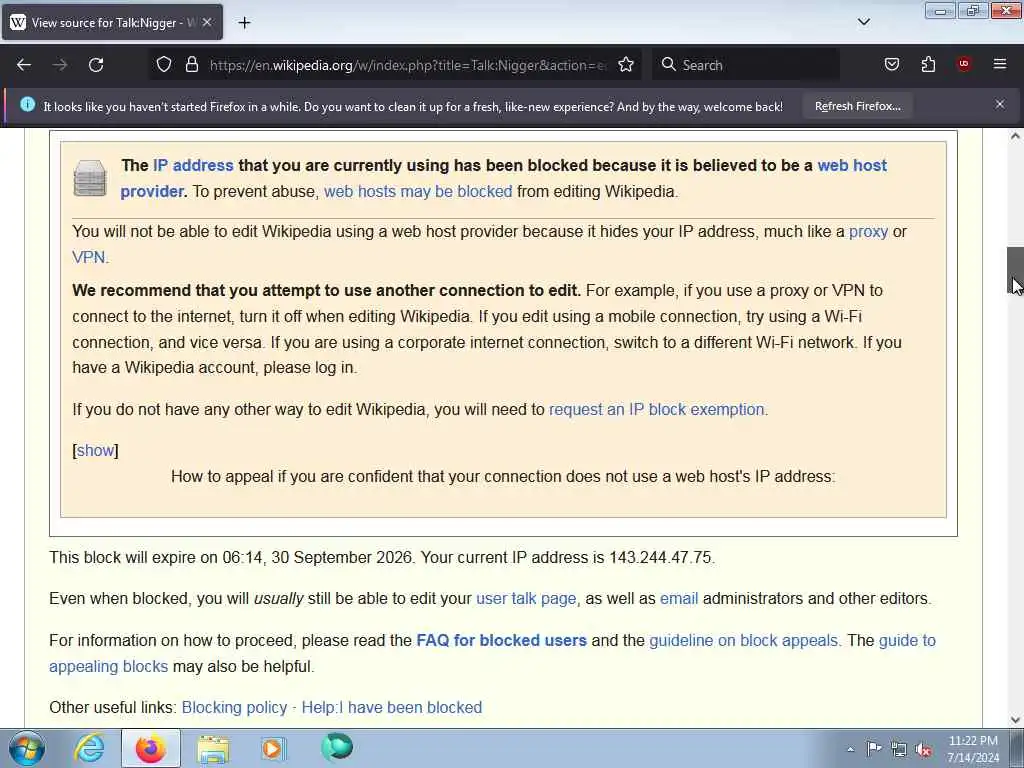
Task: Open the Save to Pocket button
Action: pyautogui.click(x=892, y=65)
